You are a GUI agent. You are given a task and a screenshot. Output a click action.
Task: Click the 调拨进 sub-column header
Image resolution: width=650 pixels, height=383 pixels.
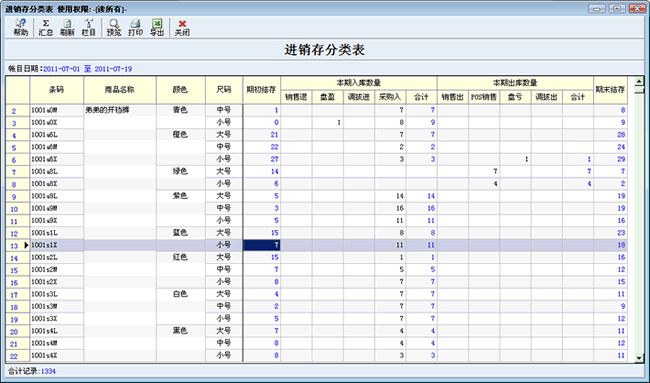pyautogui.click(x=359, y=97)
